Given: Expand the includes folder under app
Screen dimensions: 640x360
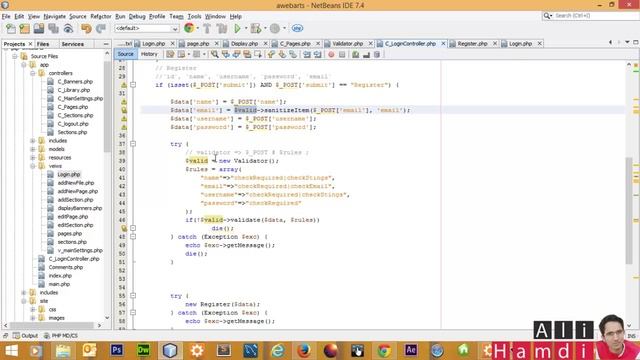Looking at the screenshot, I should [33, 141].
